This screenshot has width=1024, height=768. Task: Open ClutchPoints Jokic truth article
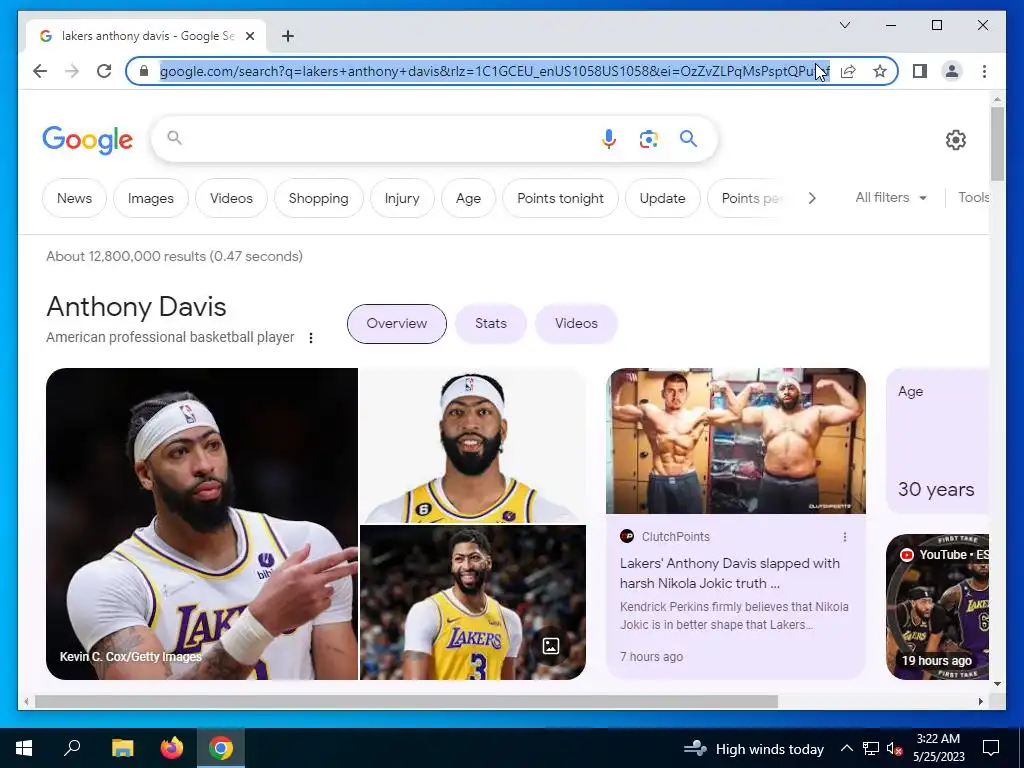click(x=729, y=573)
